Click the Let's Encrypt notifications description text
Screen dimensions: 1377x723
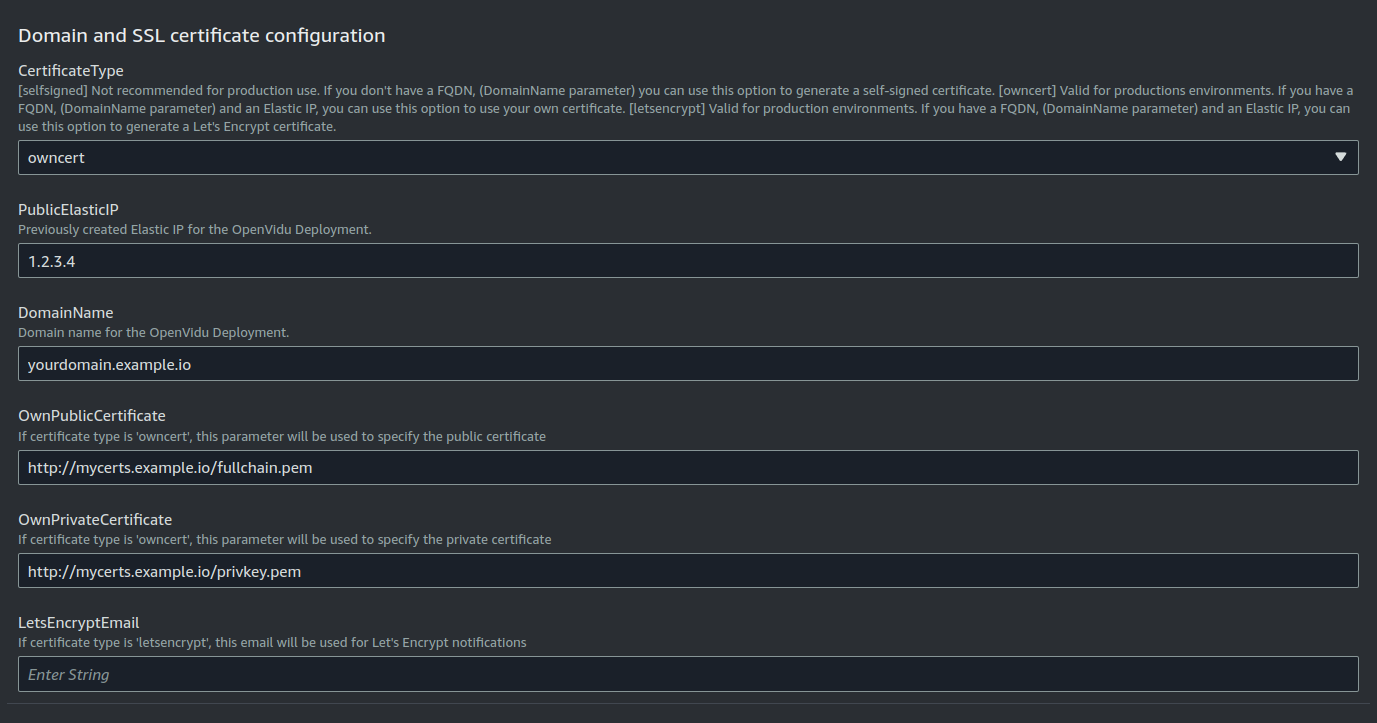272,643
